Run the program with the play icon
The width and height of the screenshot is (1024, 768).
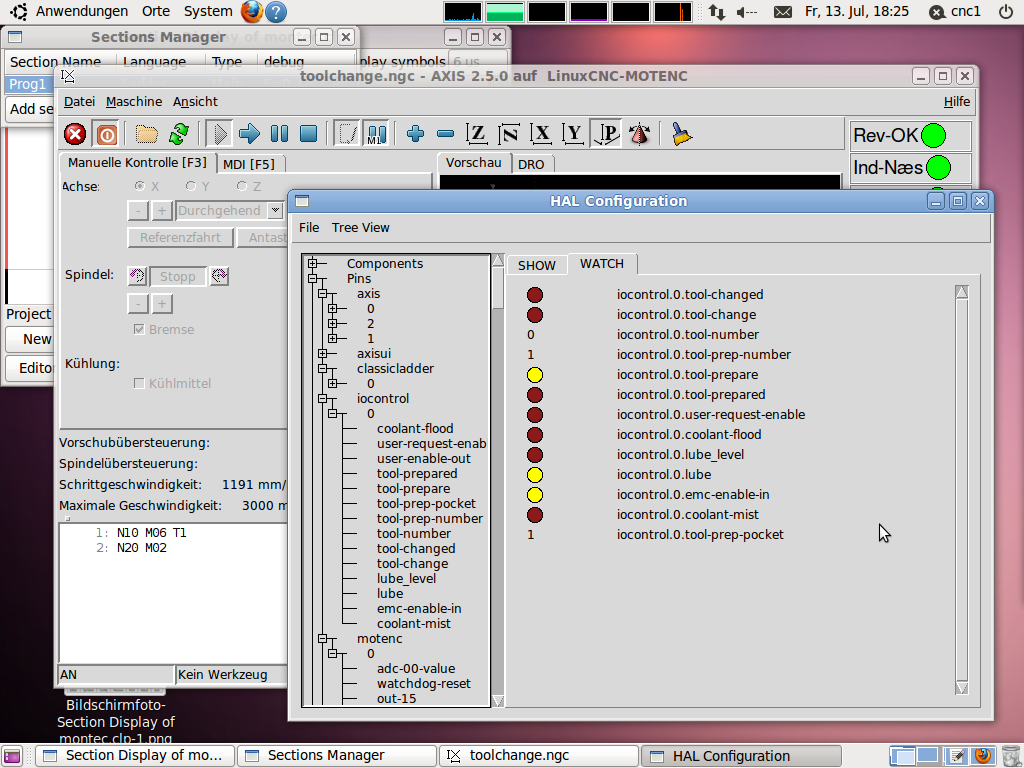point(219,135)
